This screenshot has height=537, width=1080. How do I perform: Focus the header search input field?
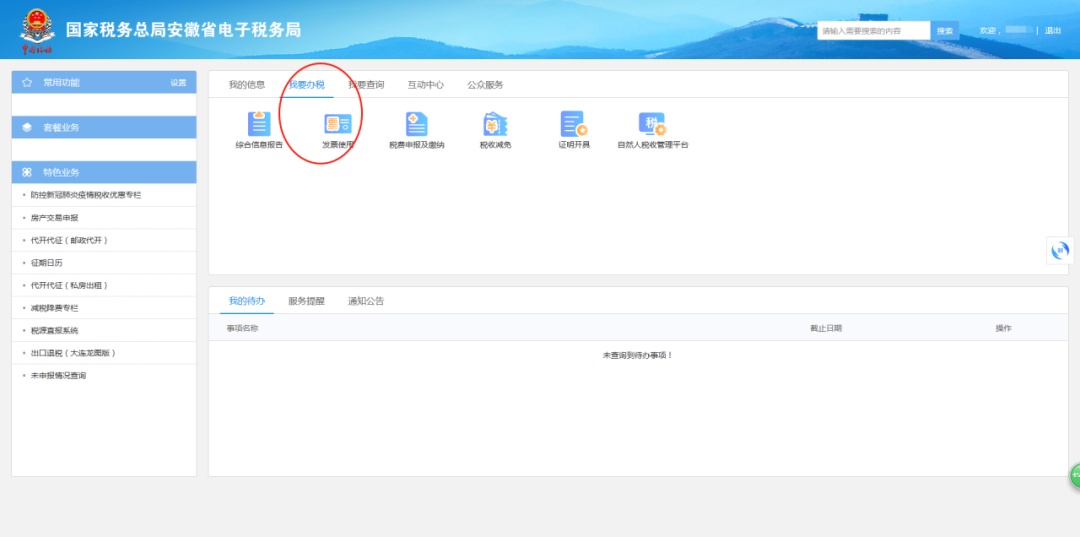(874, 30)
